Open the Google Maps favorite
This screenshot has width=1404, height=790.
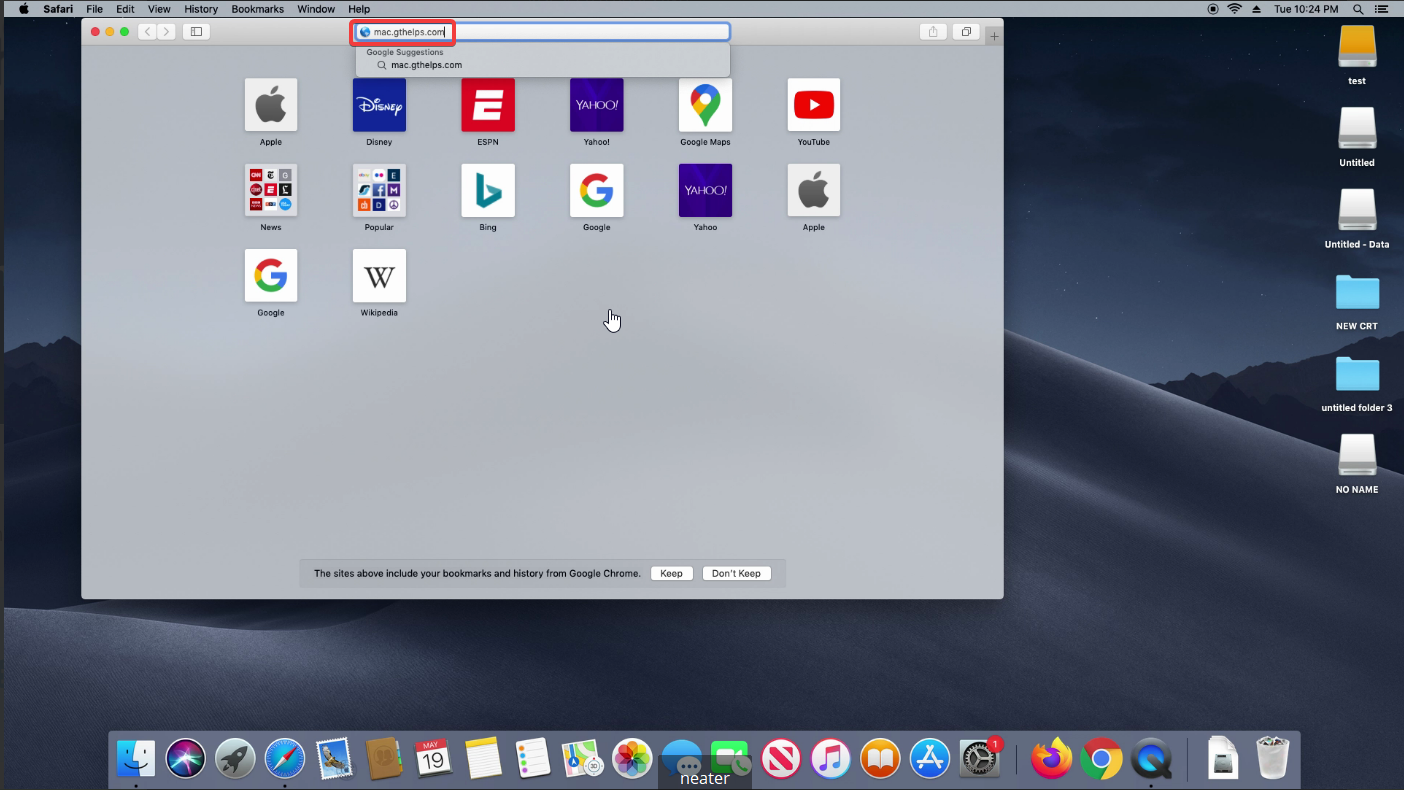(705, 105)
